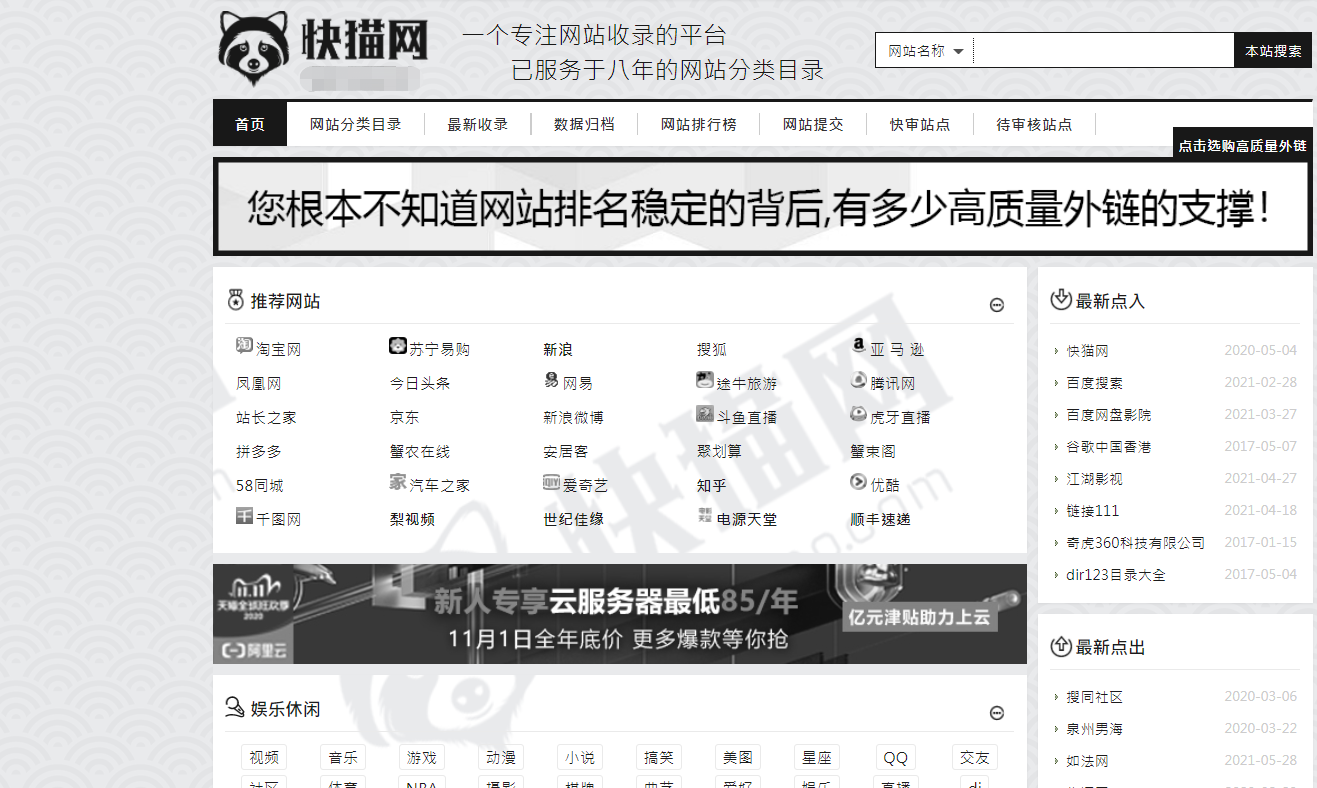Open the 58同城 link
The height and width of the screenshot is (788, 1317).
pyautogui.click(x=260, y=486)
